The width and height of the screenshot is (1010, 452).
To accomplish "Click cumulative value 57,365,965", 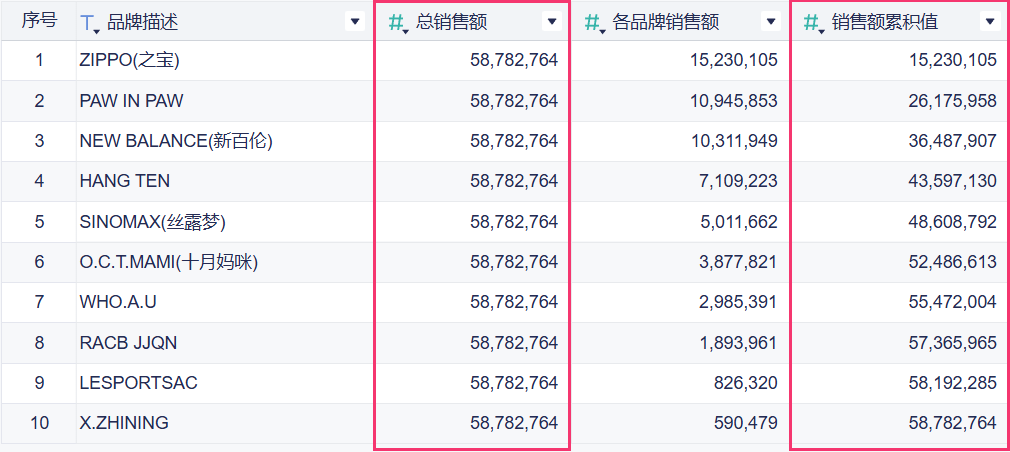I will 953,343.
